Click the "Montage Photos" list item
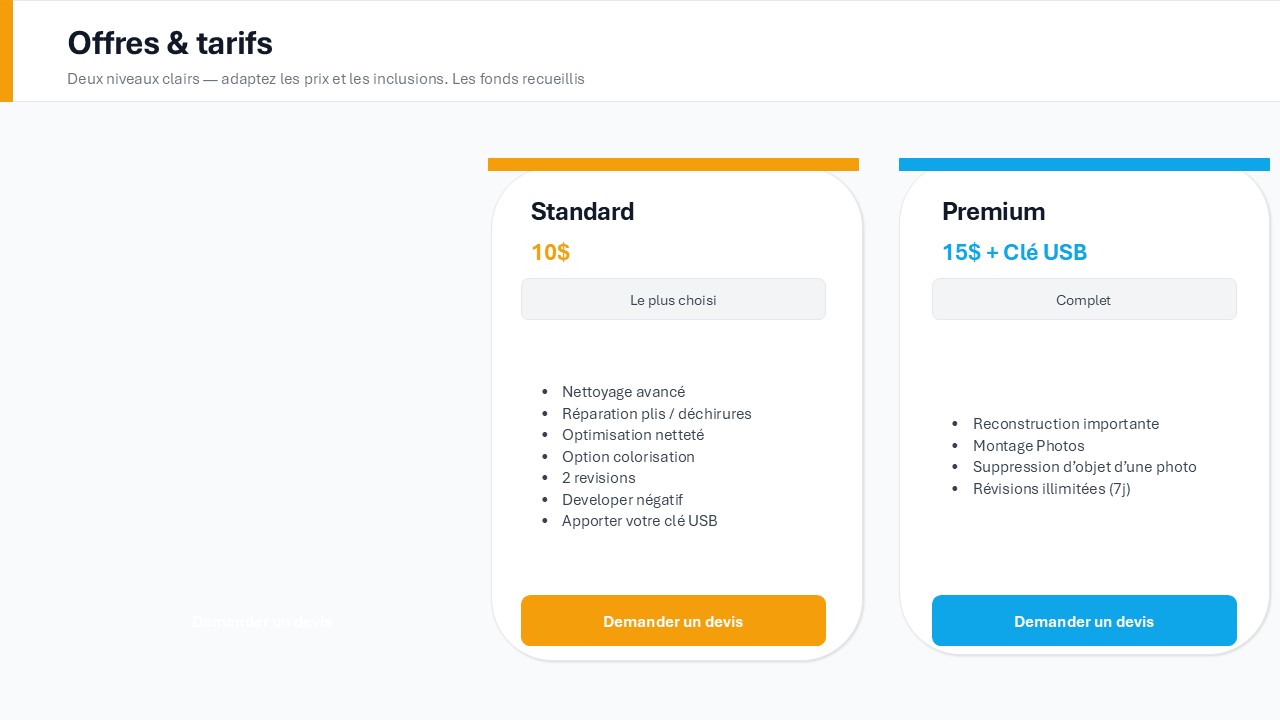 (x=1028, y=446)
